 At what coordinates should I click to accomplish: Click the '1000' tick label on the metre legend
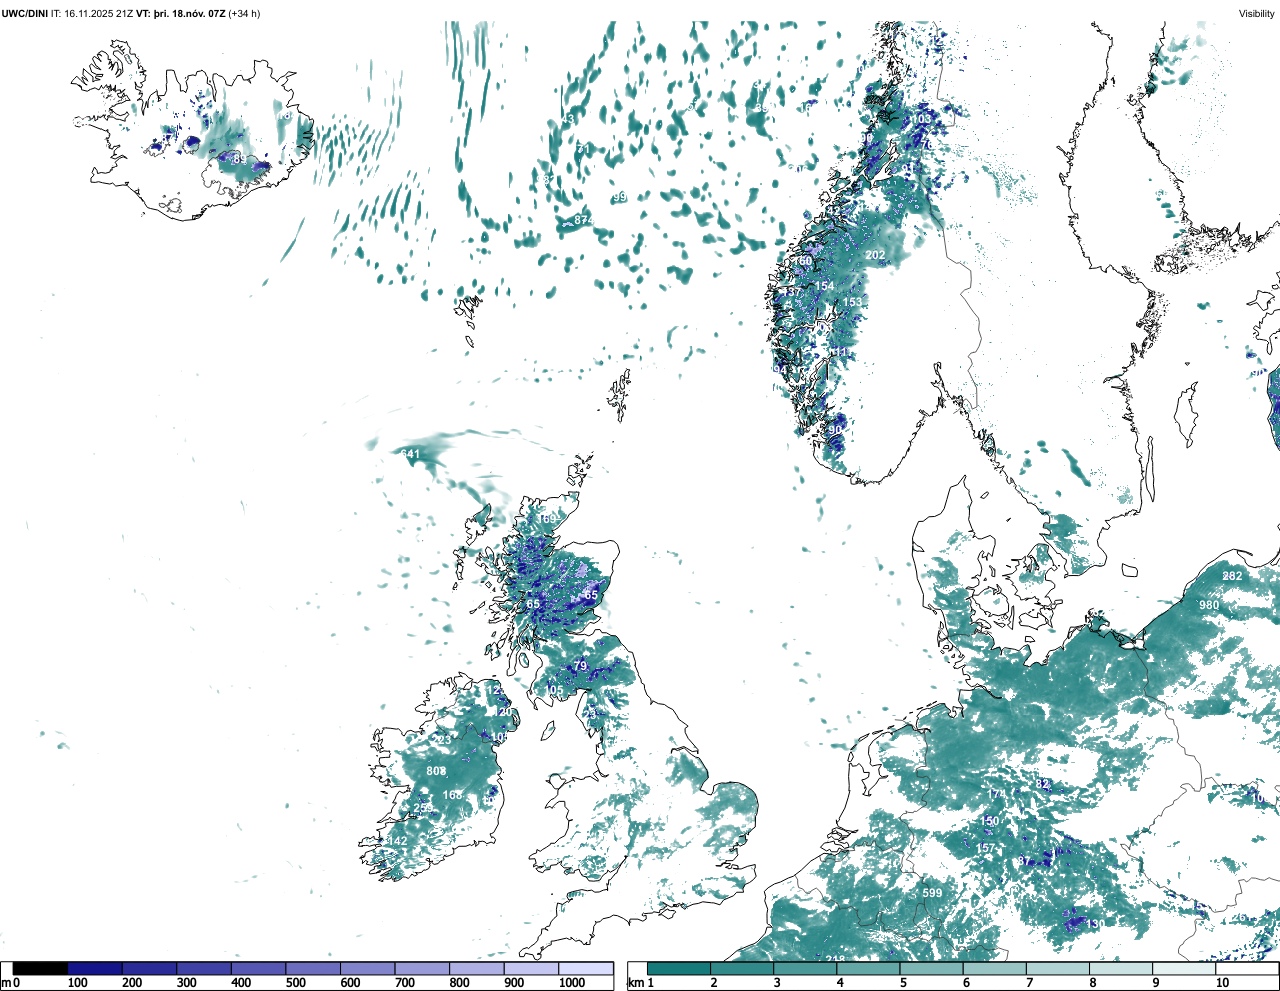click(x=572, y=983)
